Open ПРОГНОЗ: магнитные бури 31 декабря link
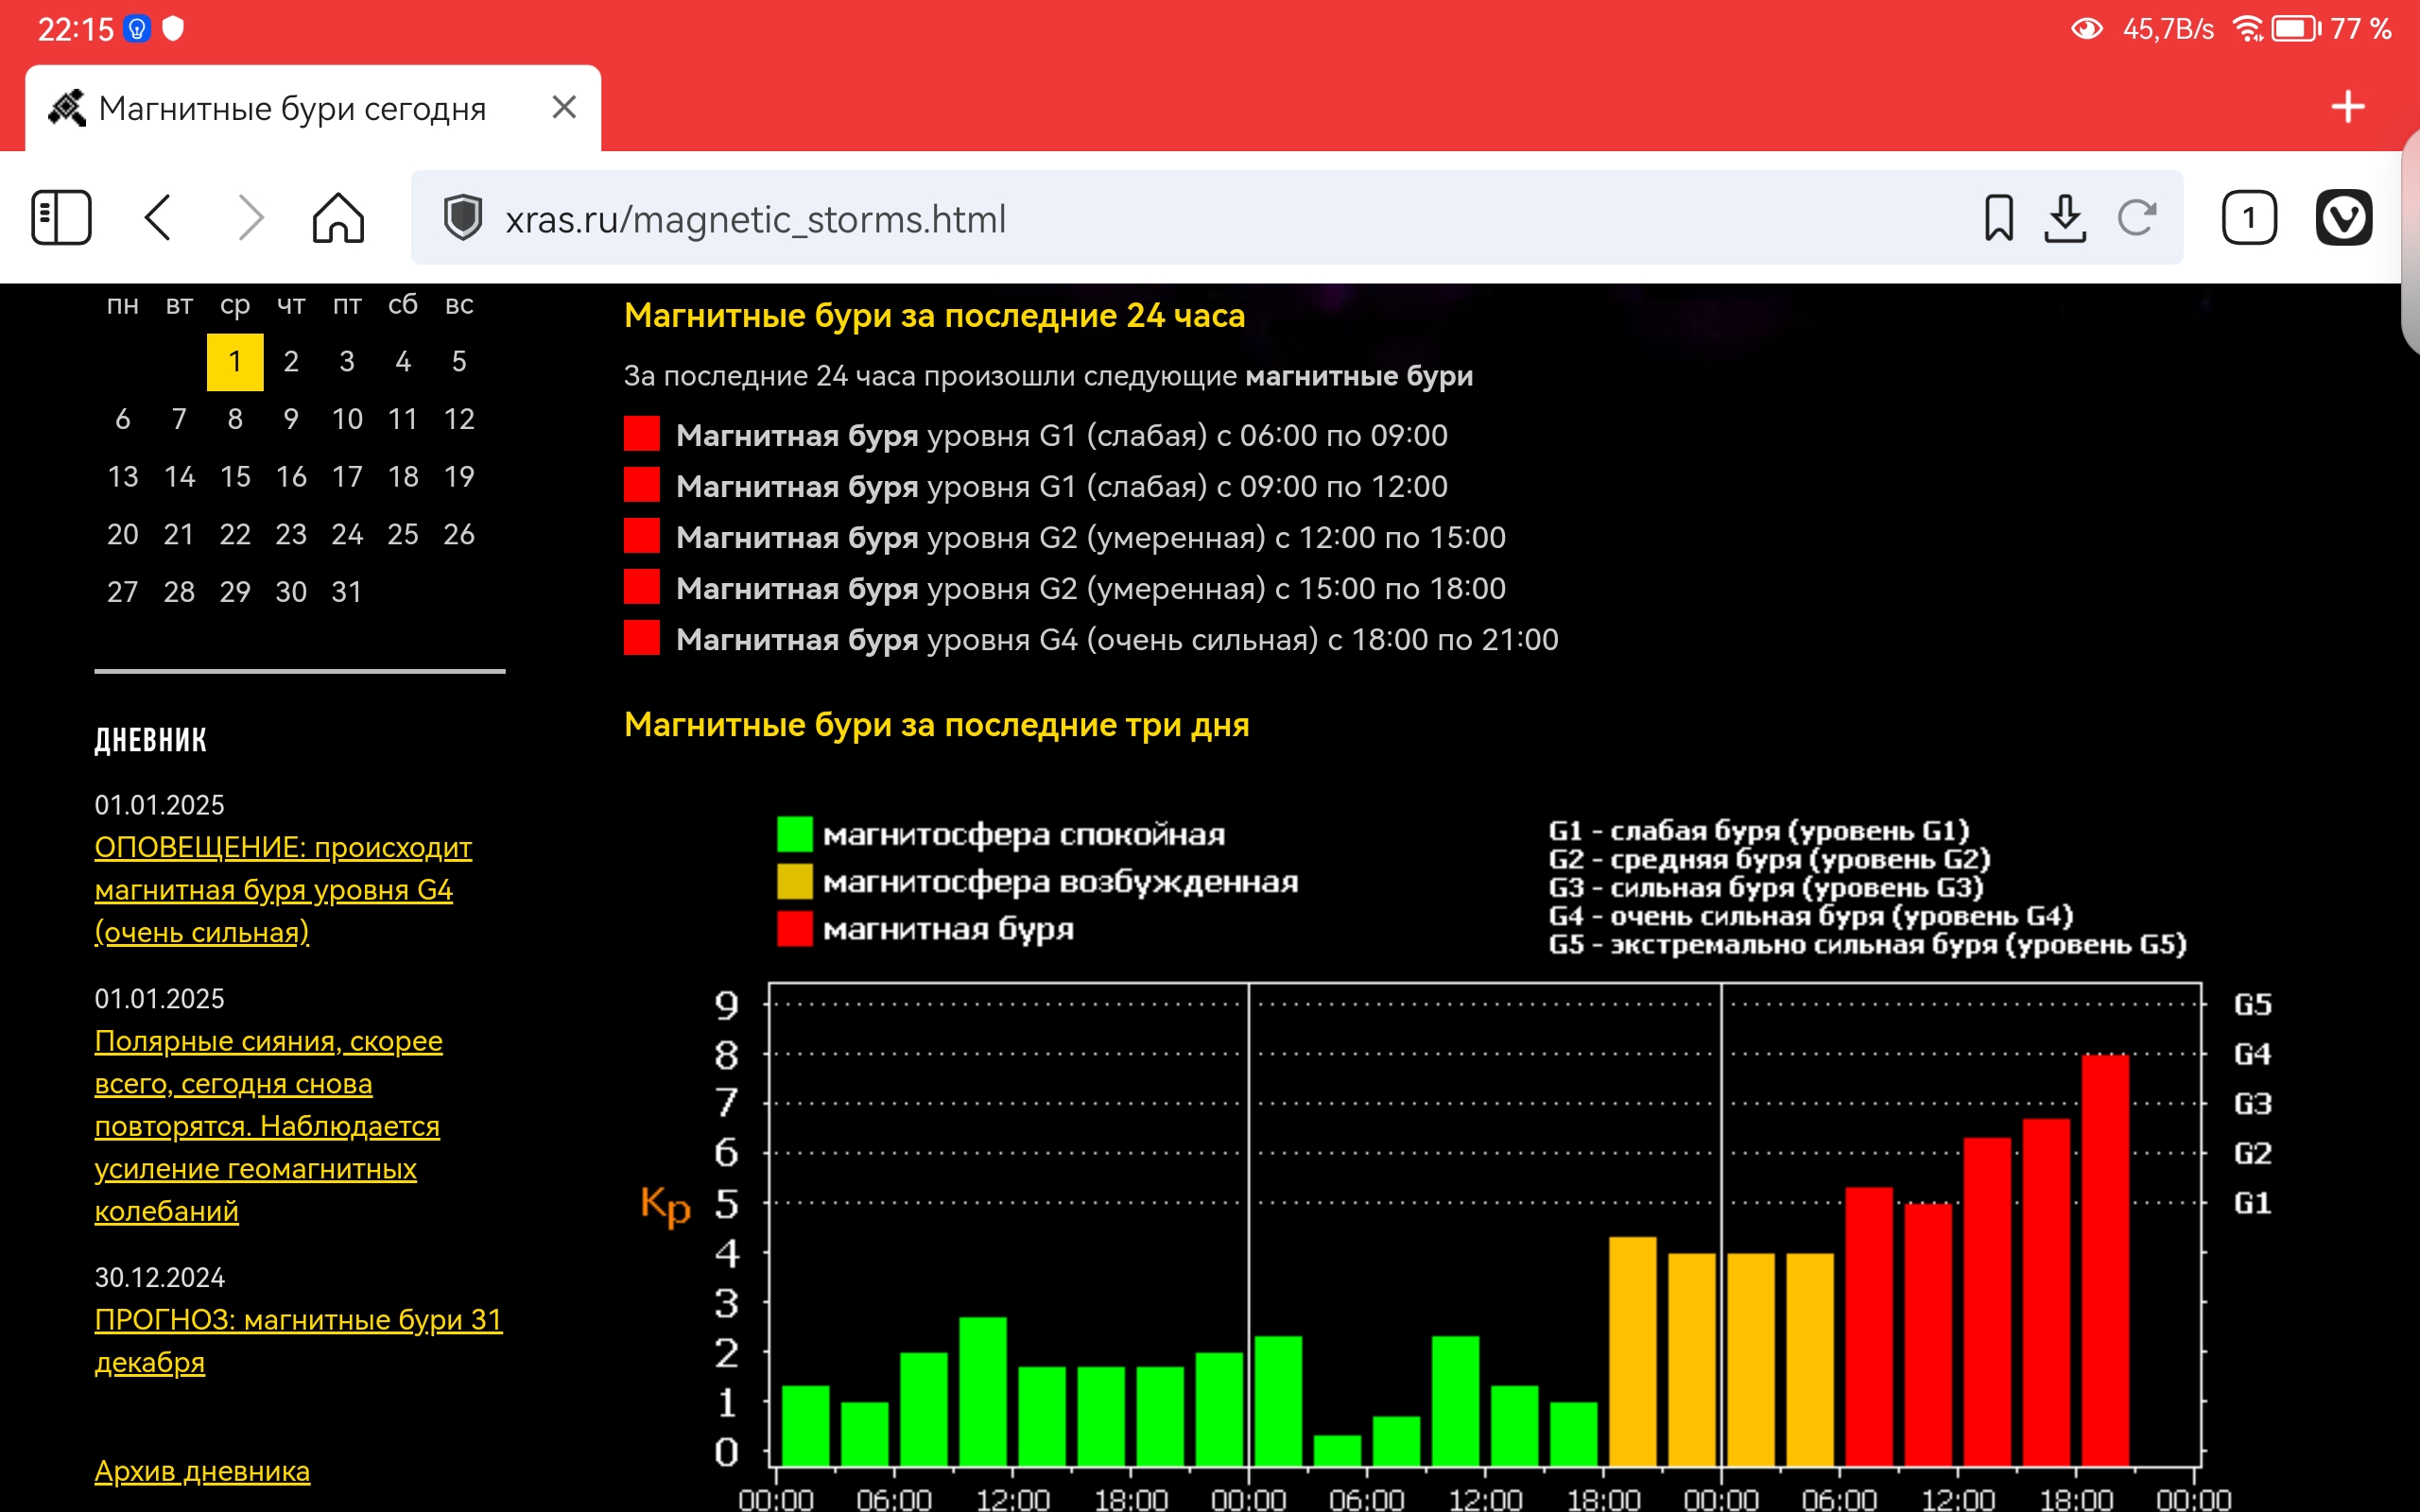Viewport: 2420px width, 1512px height. click(x=298, y=1340)
